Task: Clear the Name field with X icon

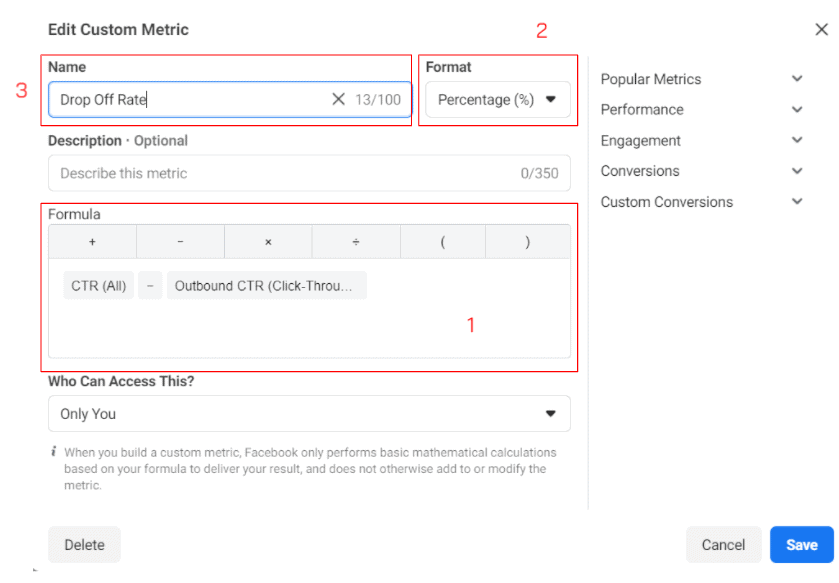Action: pyautogui.click(x=338, y=99)
